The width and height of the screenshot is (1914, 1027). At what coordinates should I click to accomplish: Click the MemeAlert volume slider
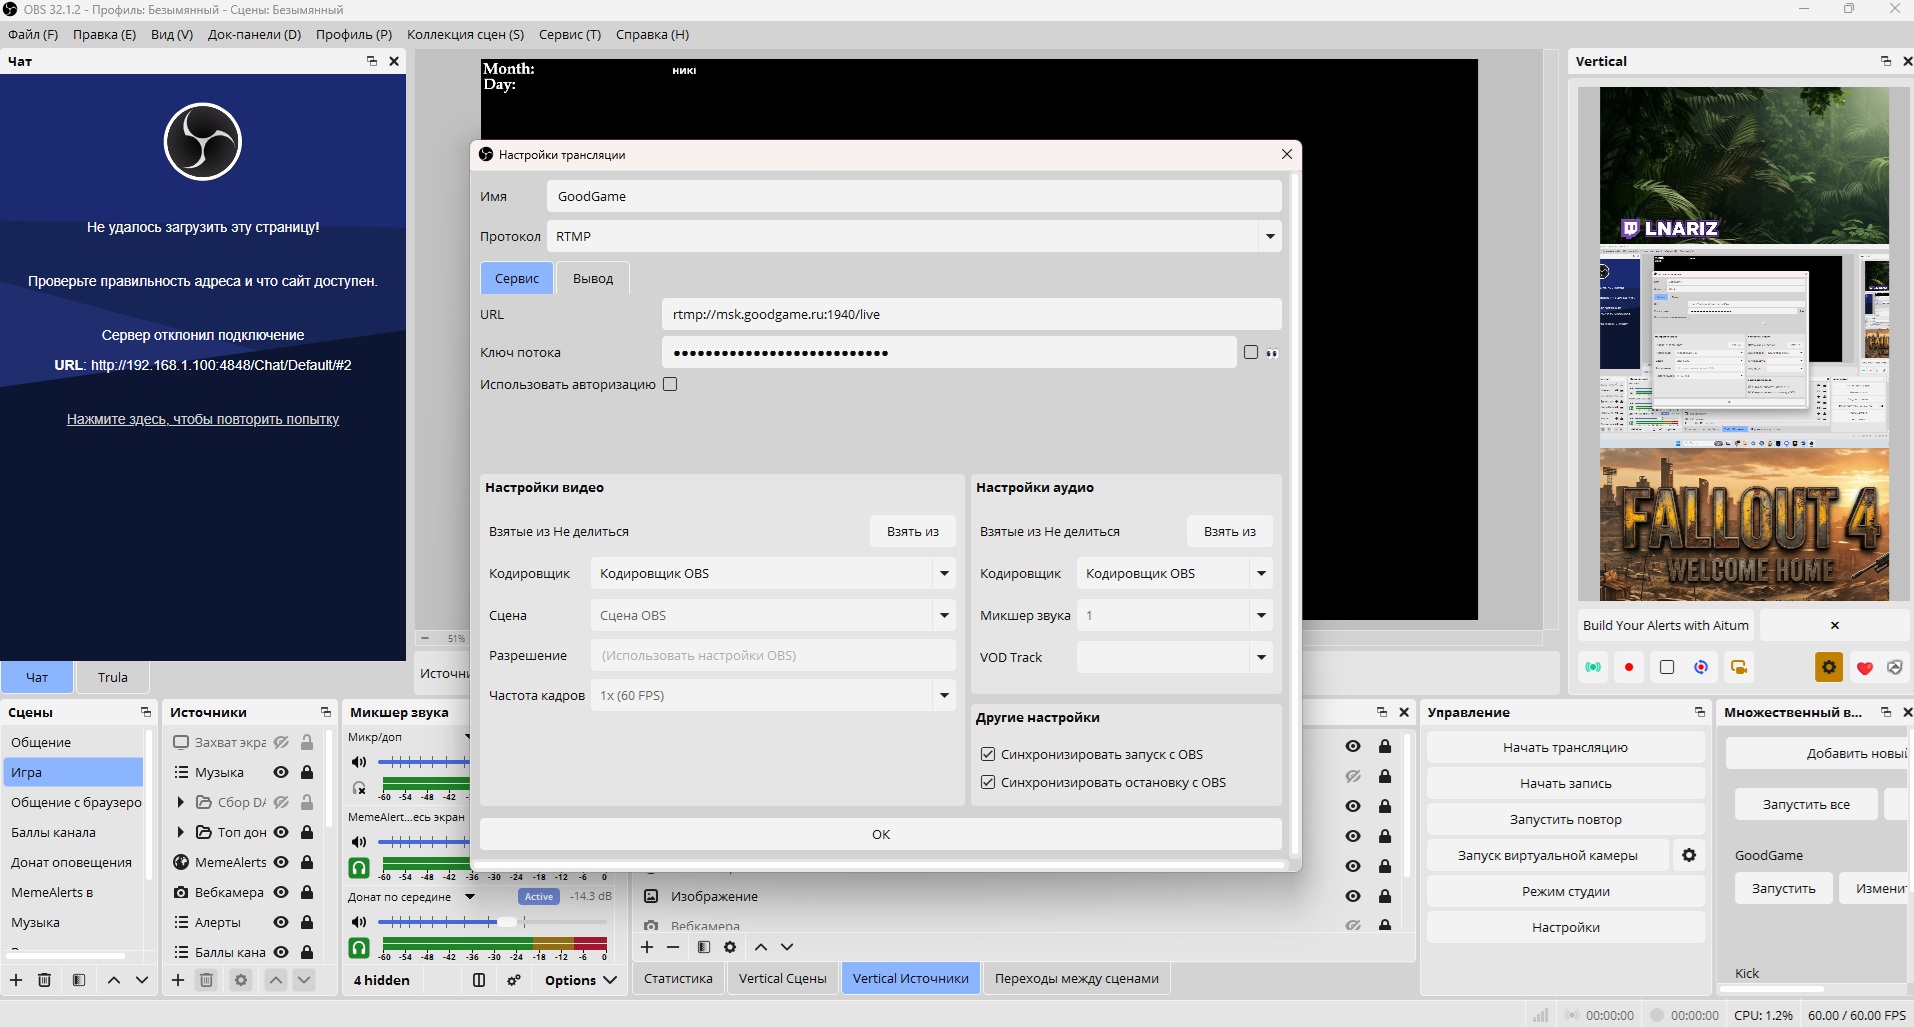[423, 842]
